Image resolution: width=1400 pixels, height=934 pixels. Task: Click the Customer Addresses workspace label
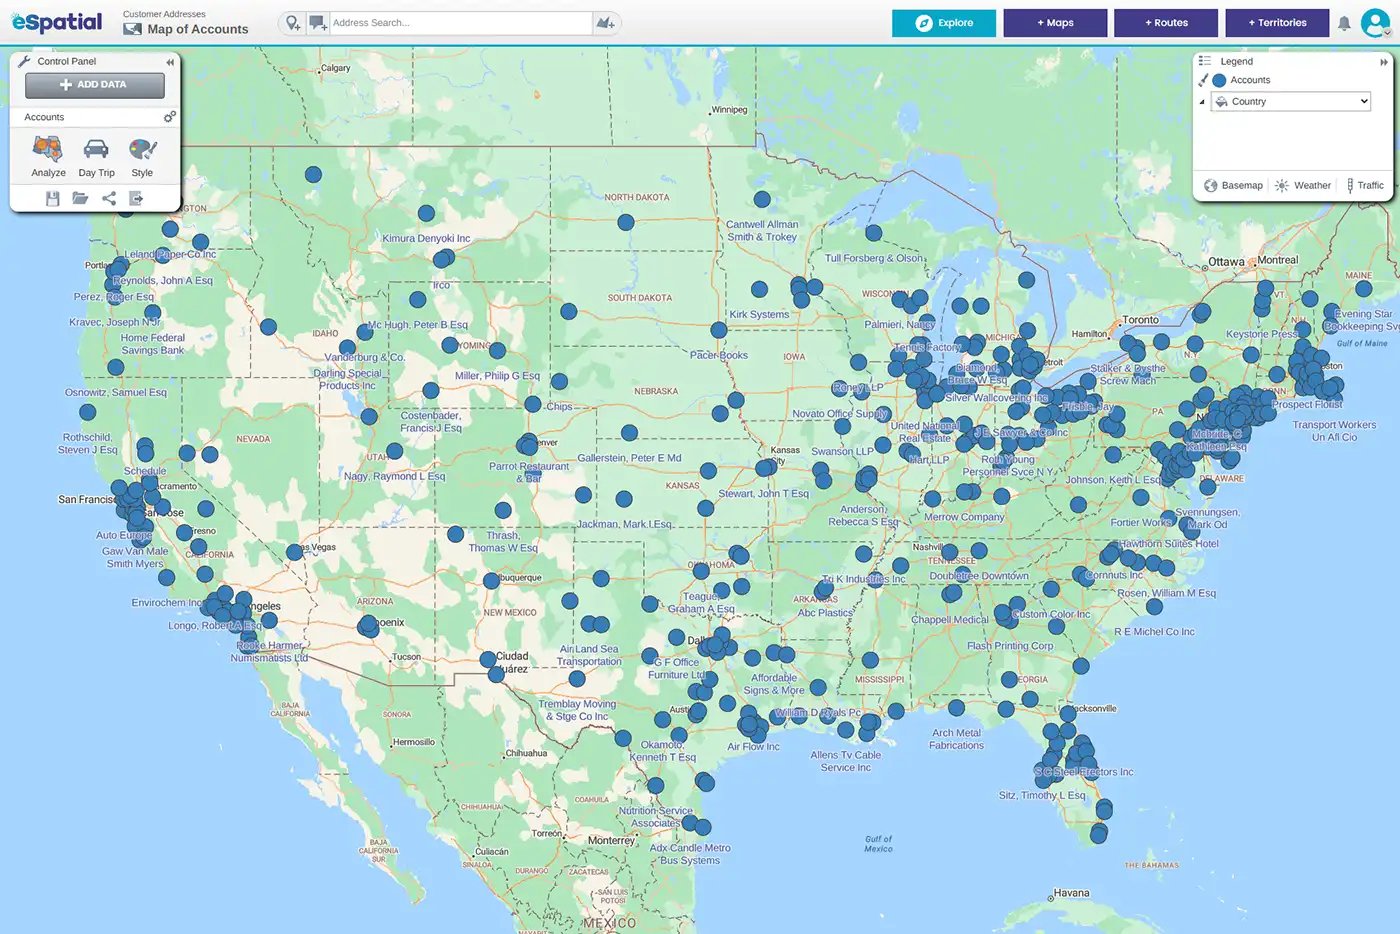pyautogui.click(x=164, y=14)
